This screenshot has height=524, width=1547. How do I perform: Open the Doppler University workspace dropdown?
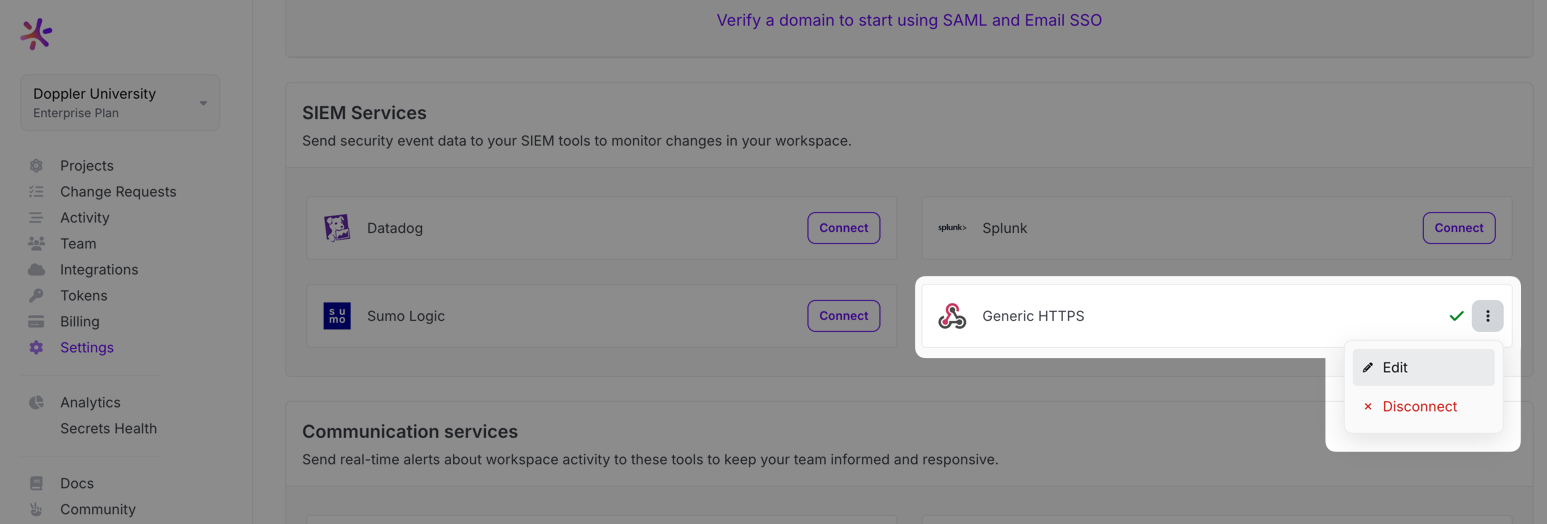tap(120, 102)
